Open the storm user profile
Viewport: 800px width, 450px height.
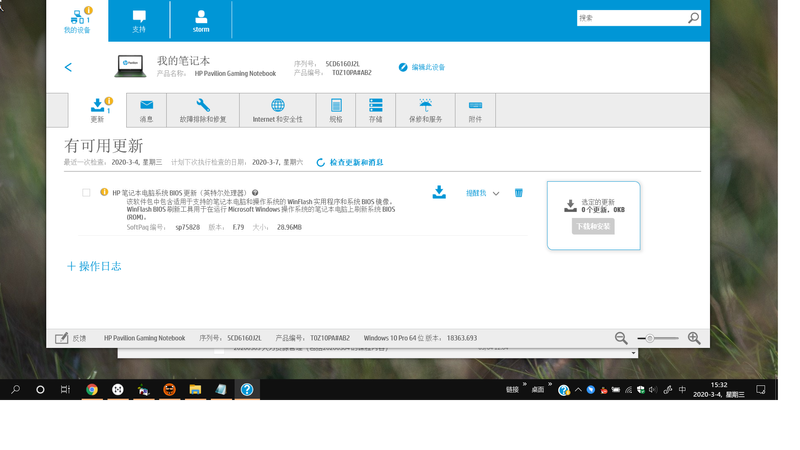pyautogui.click(x=201, y=20)
